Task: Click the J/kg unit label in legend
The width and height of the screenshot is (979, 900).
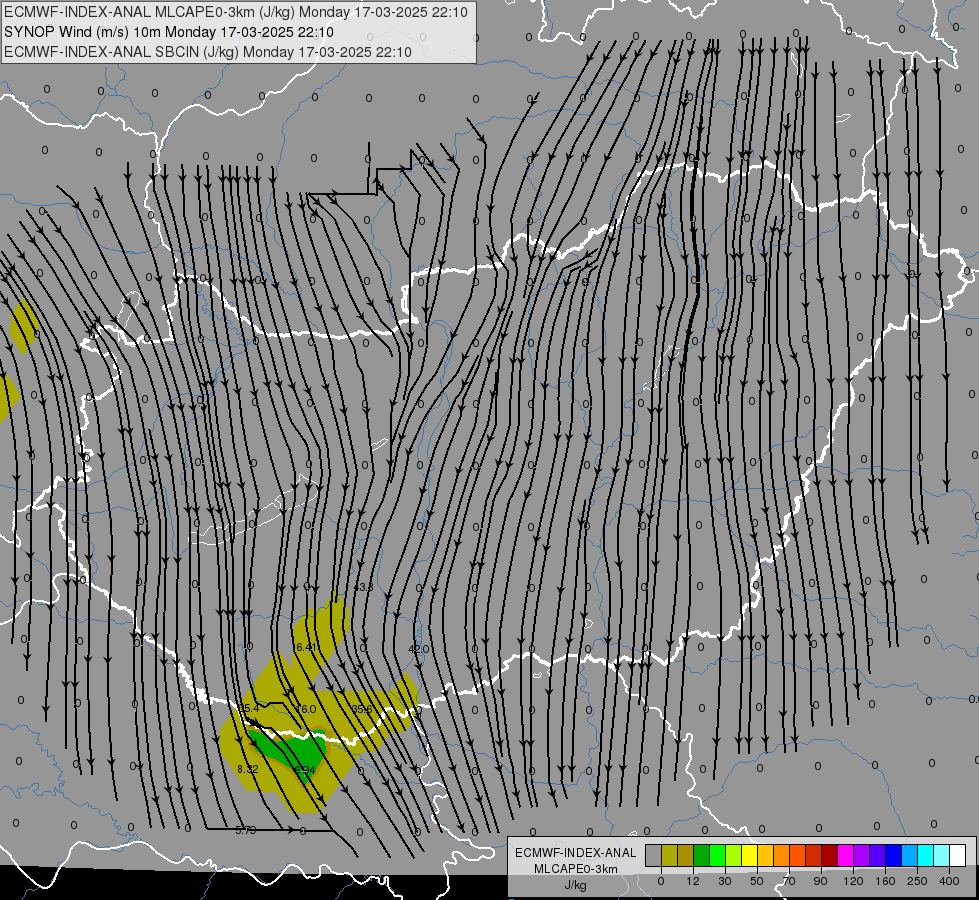Action: 576,885
